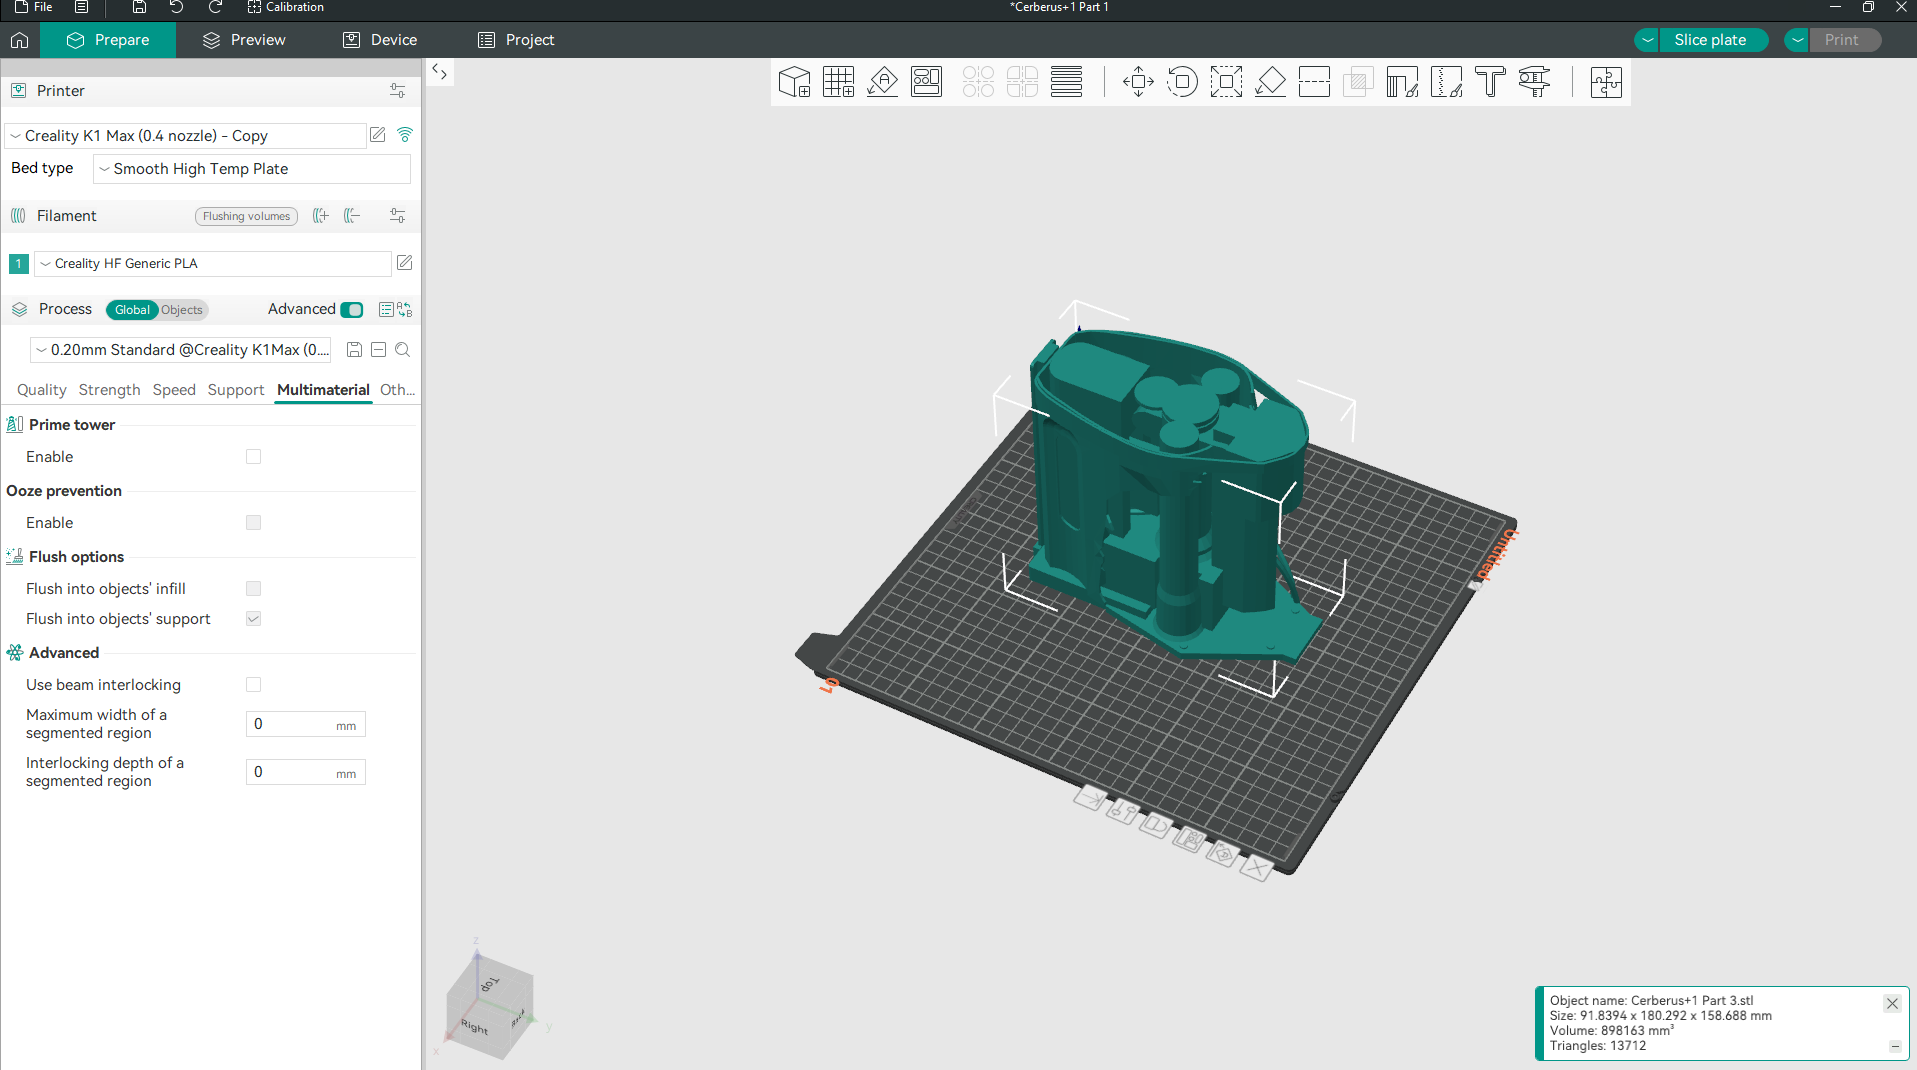Open the Bed type dropdown
This screenshot has height=1070, width=1917.
pos(251,169)
